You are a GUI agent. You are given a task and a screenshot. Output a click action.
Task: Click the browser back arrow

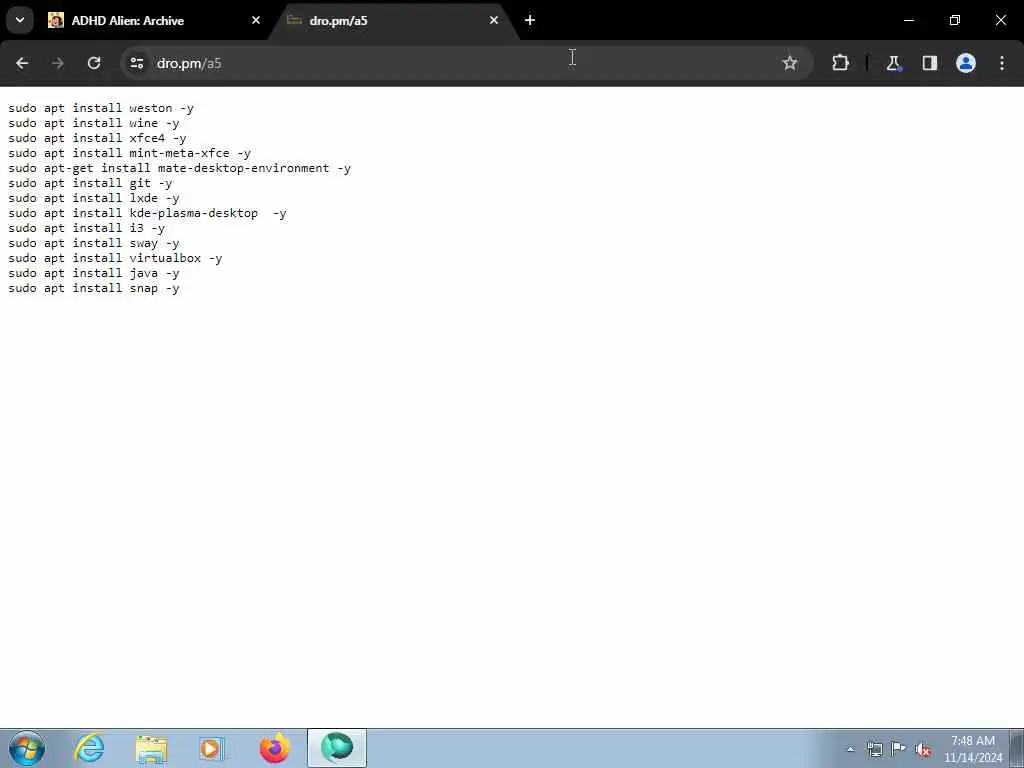(22, 63)
